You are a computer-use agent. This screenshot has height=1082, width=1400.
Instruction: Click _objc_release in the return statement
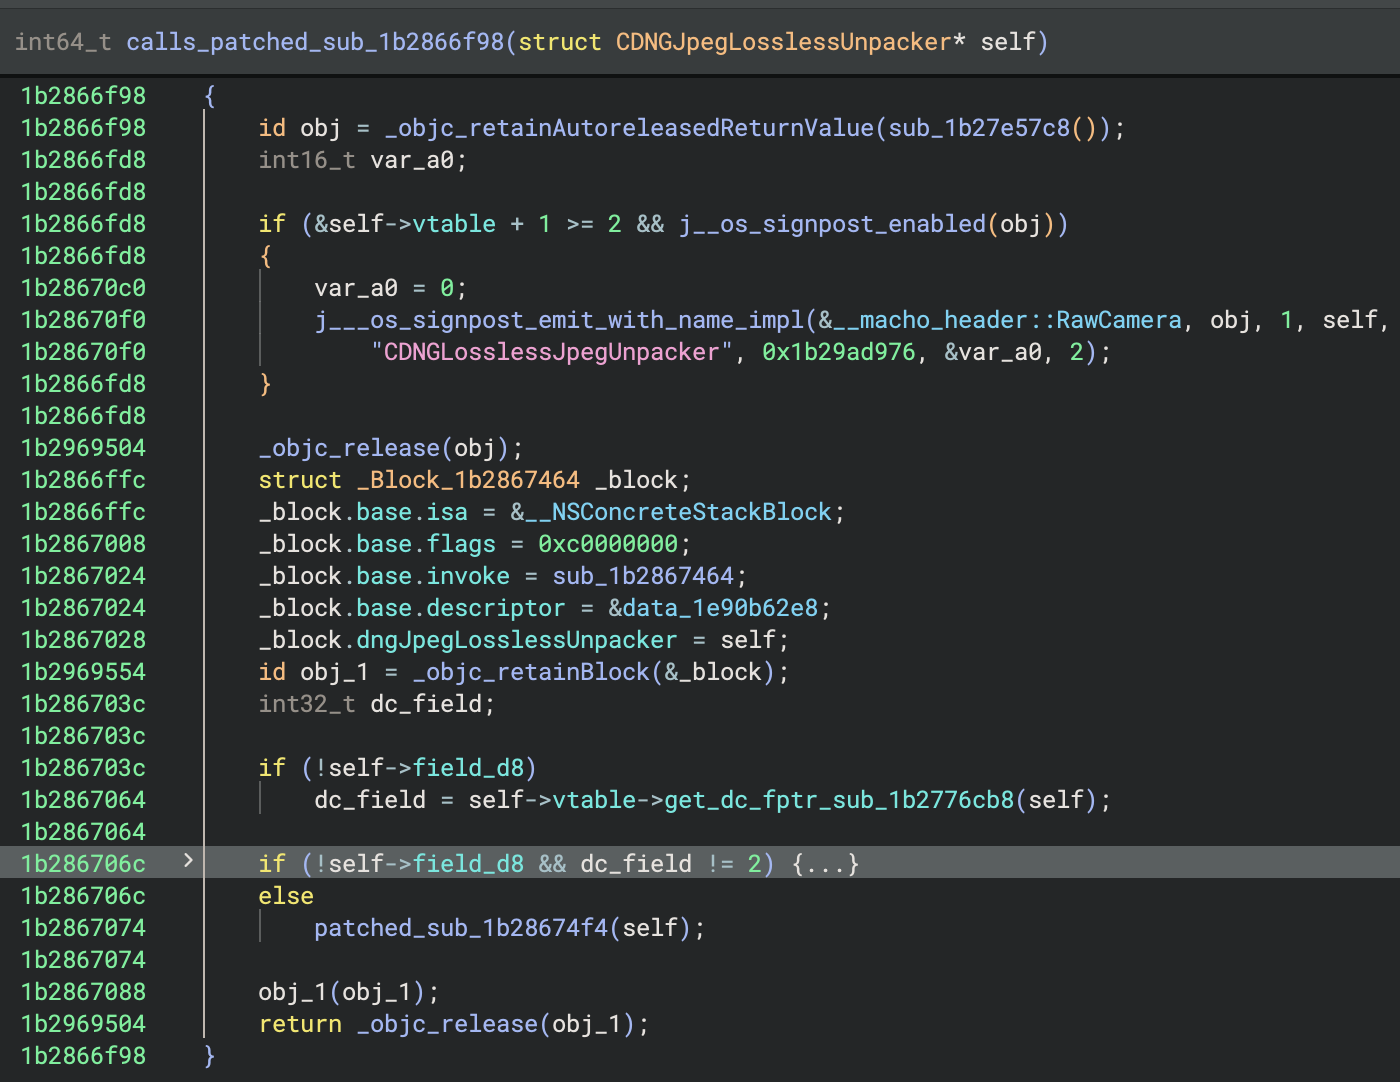tap(447, 1024)
